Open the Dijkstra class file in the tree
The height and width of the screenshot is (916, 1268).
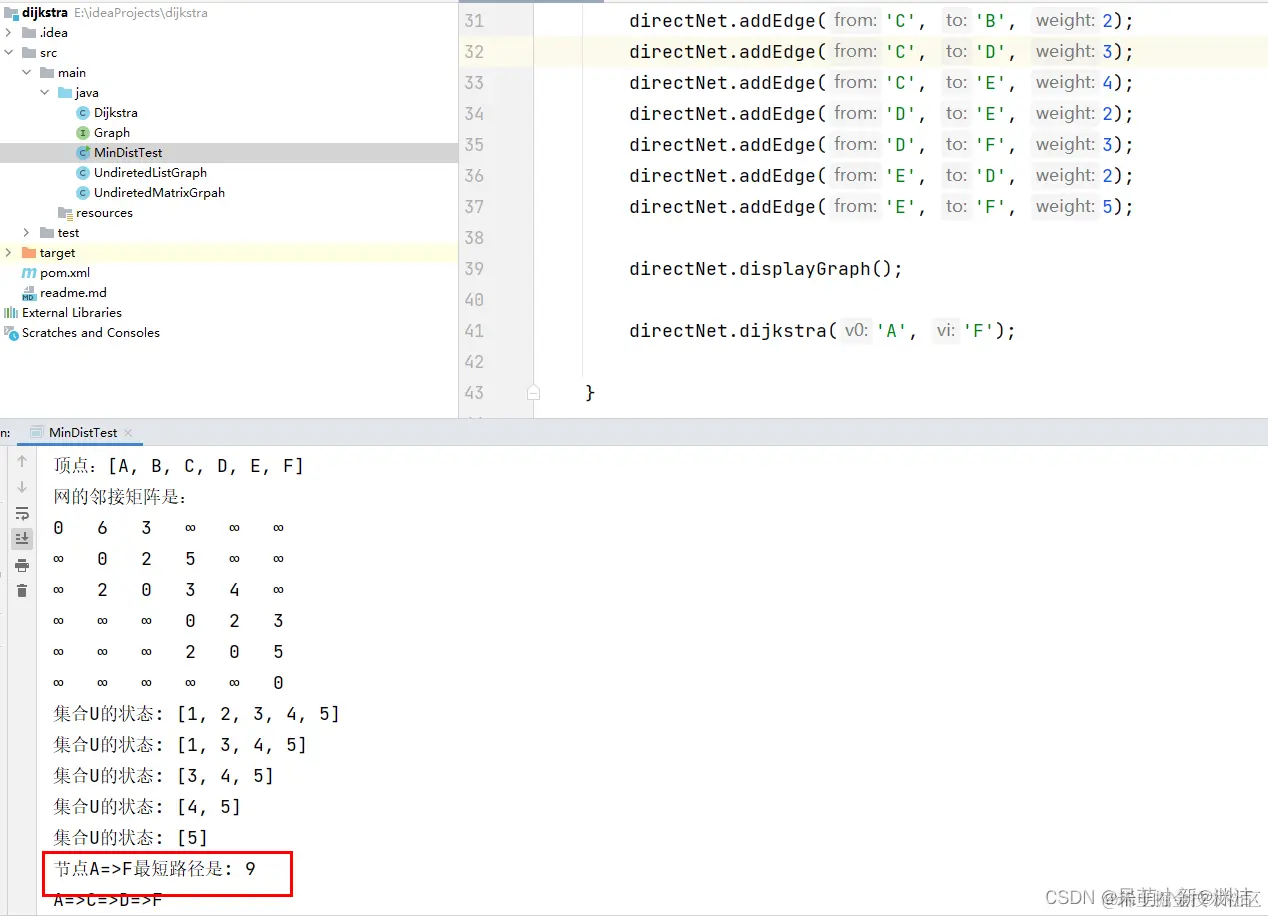[x=116, y=113]
